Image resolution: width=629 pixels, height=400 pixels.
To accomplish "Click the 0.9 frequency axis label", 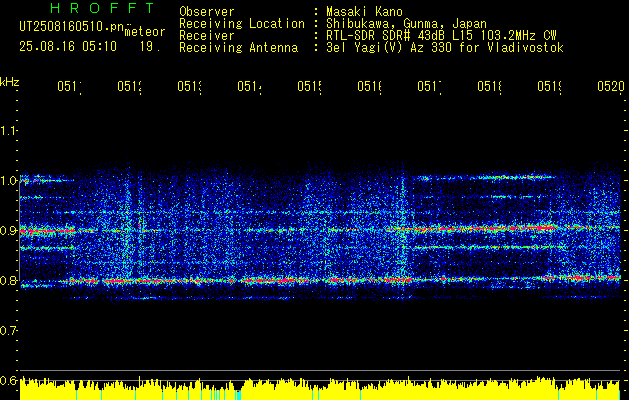I will point(8,231).
